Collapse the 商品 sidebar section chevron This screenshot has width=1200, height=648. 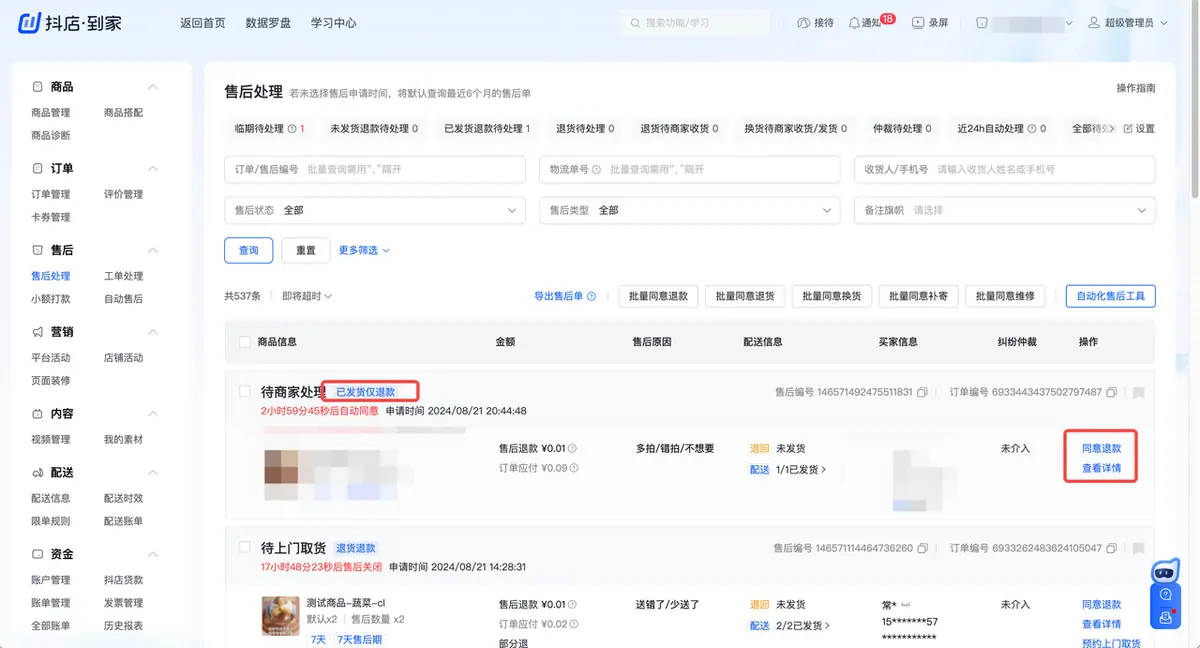coord(153,87)
